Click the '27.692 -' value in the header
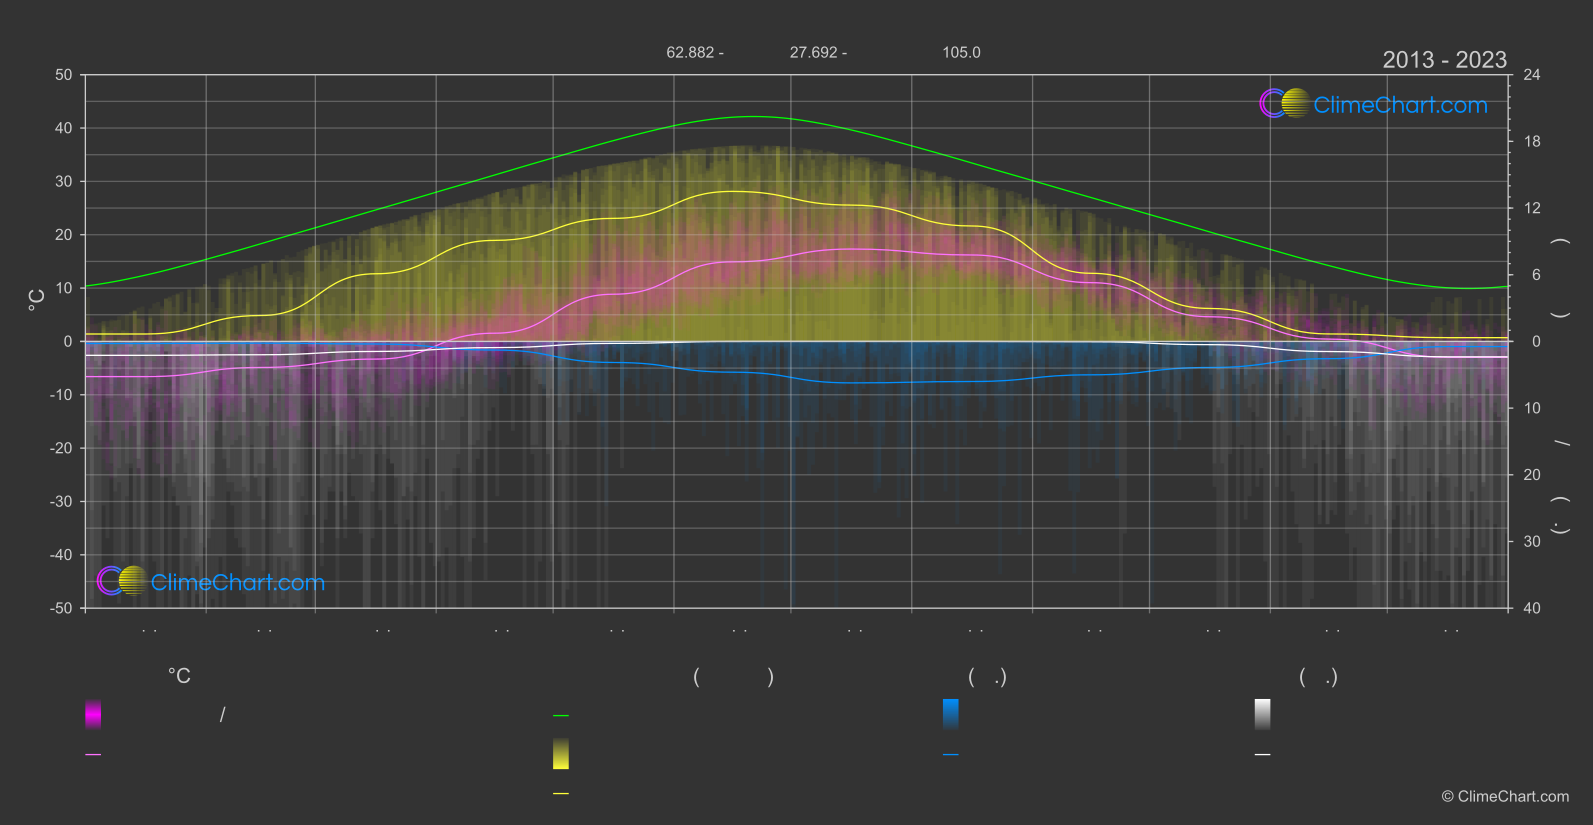This screenshot has width=1593, height=825. (818, 52)
